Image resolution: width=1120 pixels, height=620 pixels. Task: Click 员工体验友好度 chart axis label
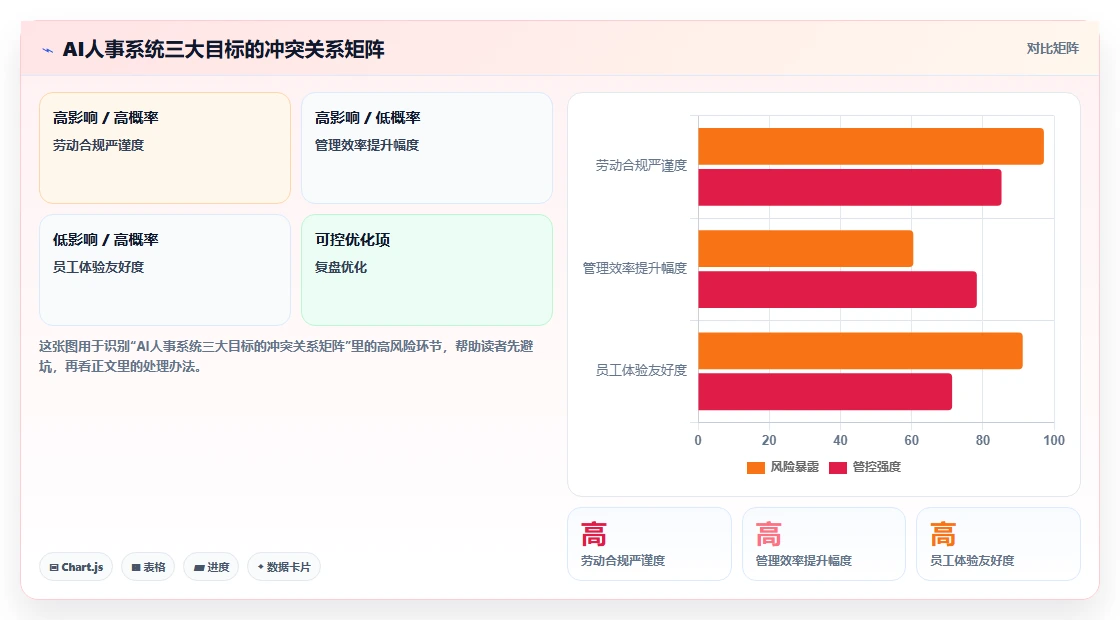[641, 370]
